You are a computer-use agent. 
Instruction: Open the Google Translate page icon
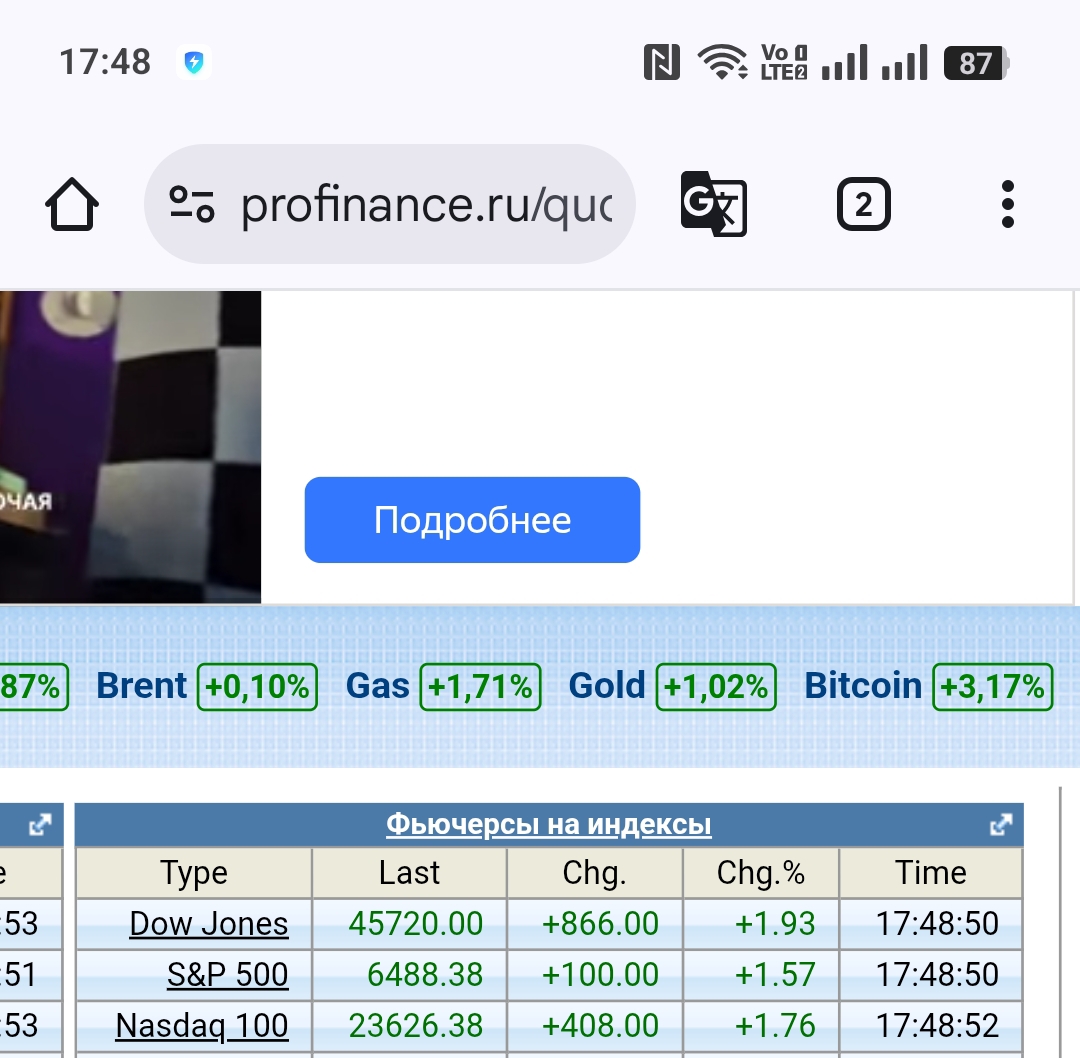(x=713, y=204)
